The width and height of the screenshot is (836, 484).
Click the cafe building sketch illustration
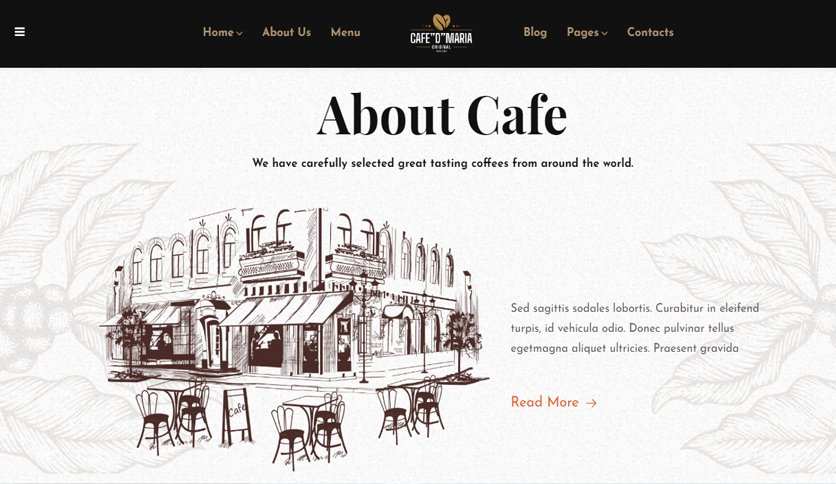[295, 338]
